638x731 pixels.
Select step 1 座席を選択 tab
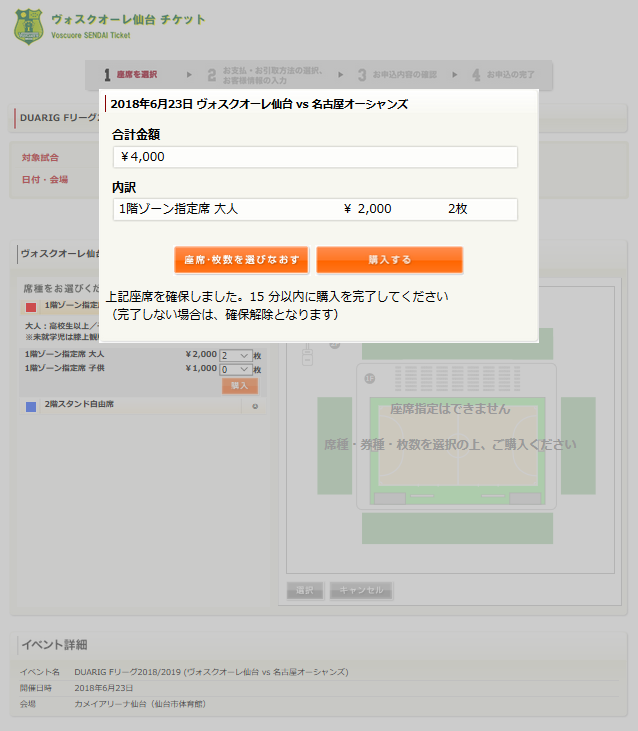pyautogui.click(x=131, y=75)
